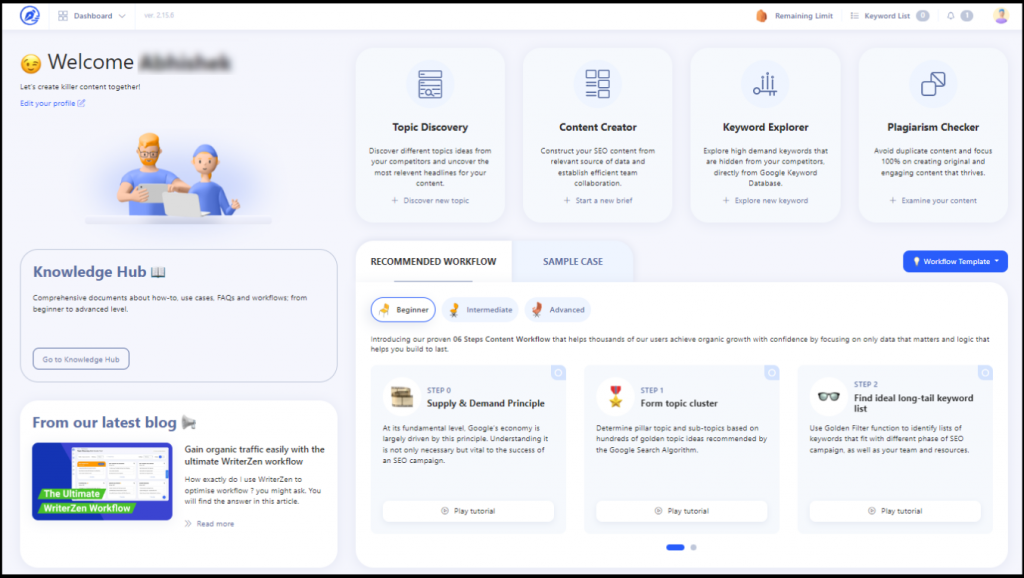Click the chest icon on Step 0

402,396
